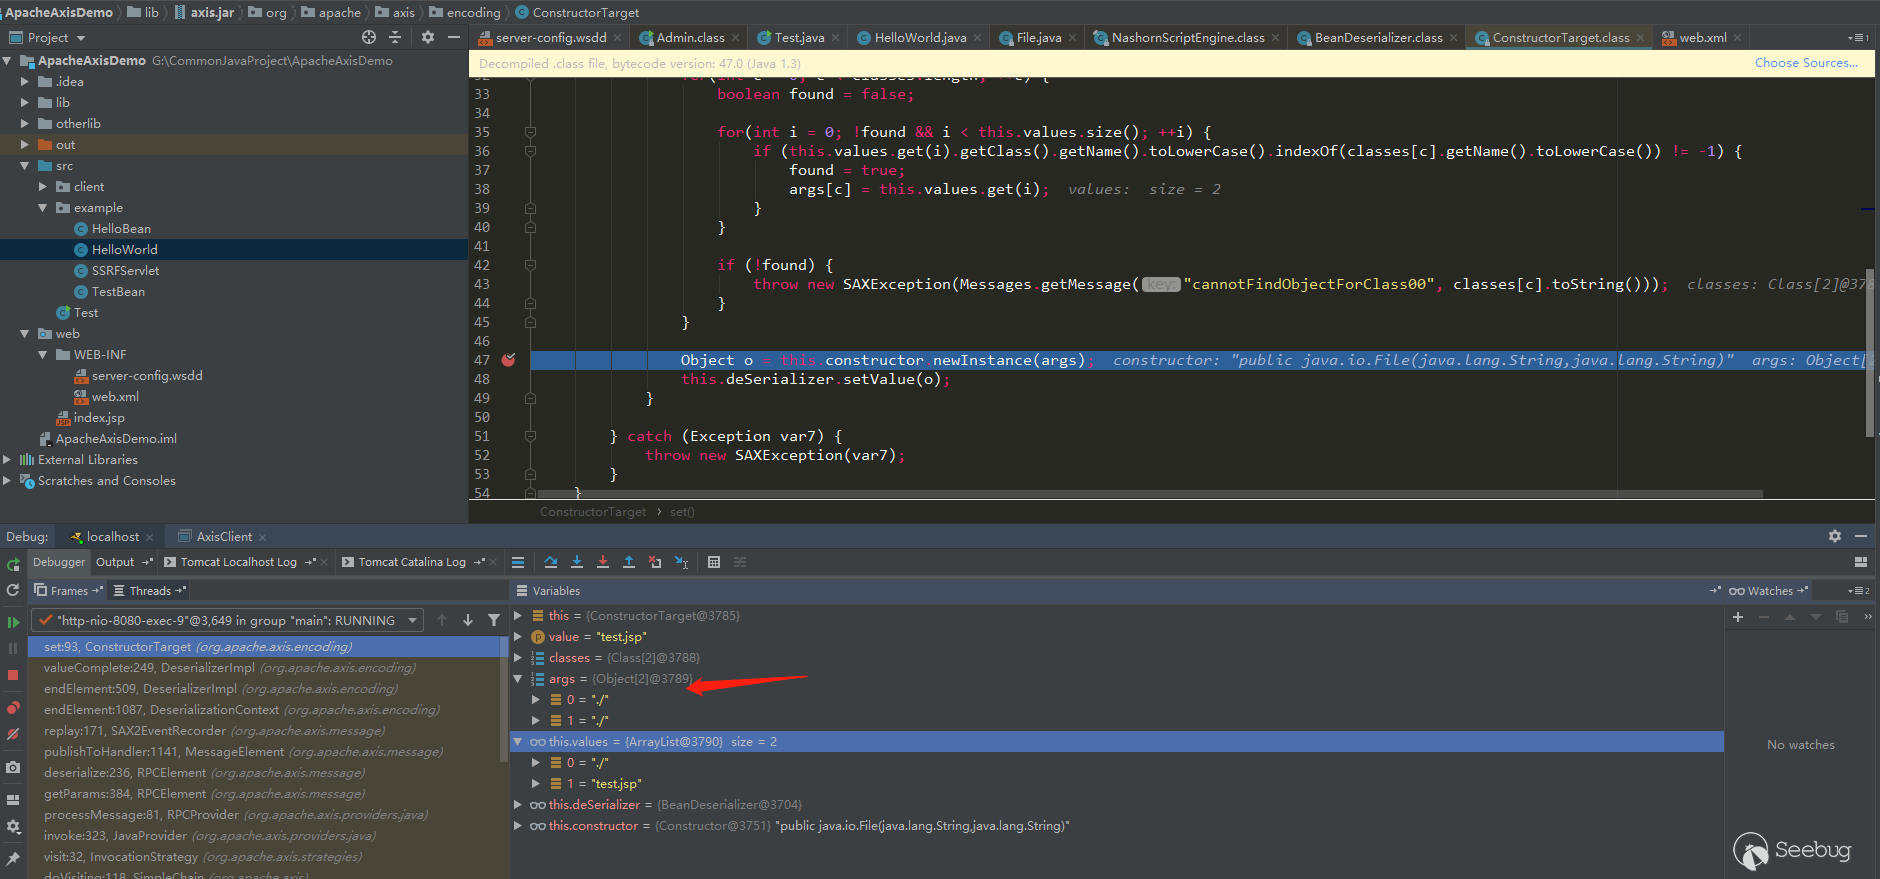Viewport: 1880px width, 879px height.
Task: Open the Evaluate Expression calculator icon
Action: tap(714, 562)
